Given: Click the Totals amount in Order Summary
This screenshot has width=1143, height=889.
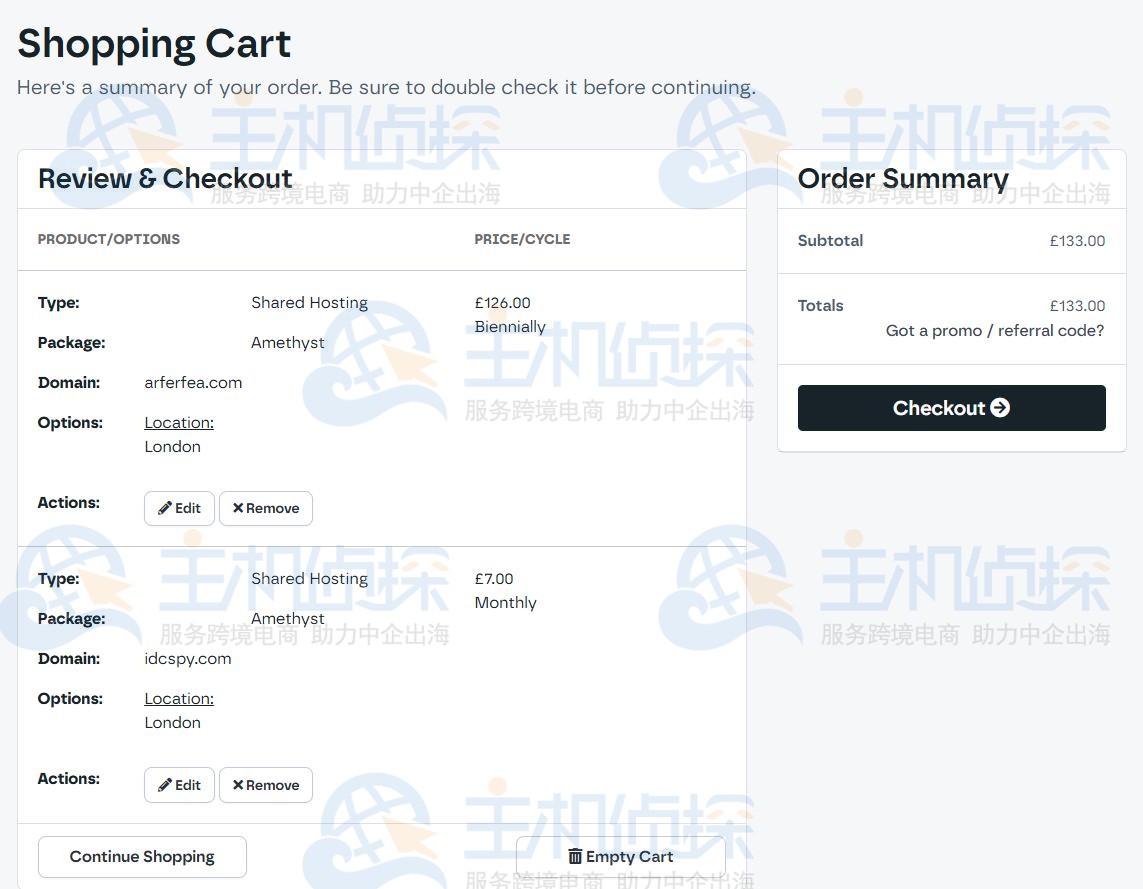Looking at the screenshot, I should [1077, 306].
